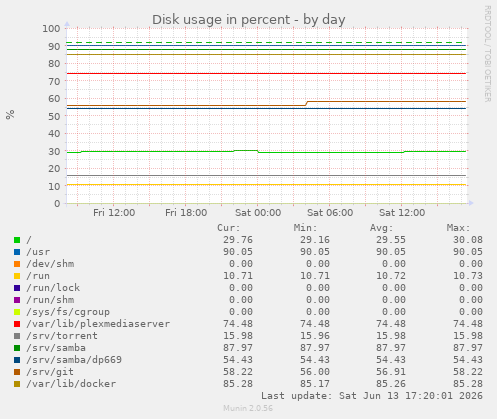Click the purple swatch for /run/shm

pos(17,300)
